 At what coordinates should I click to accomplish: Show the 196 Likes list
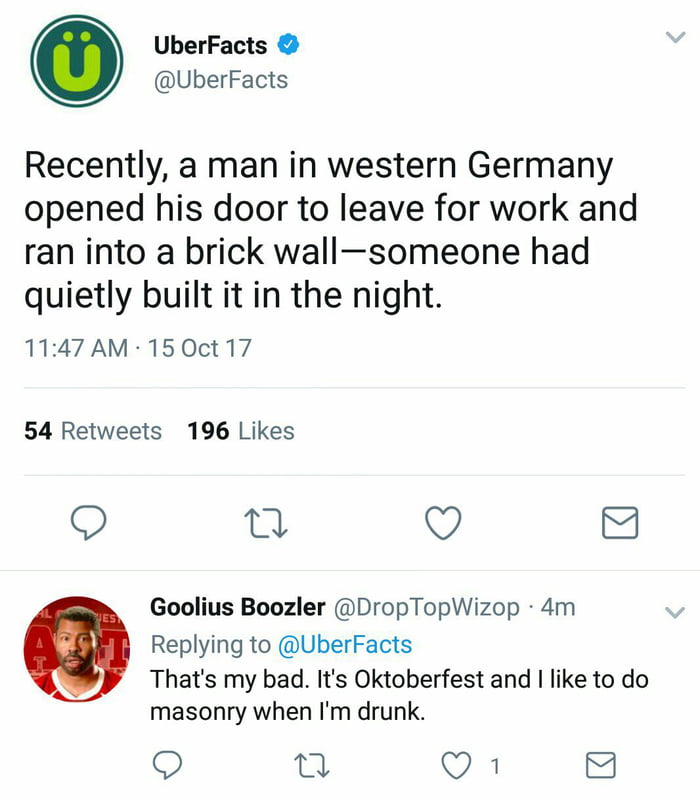point(240,431)
